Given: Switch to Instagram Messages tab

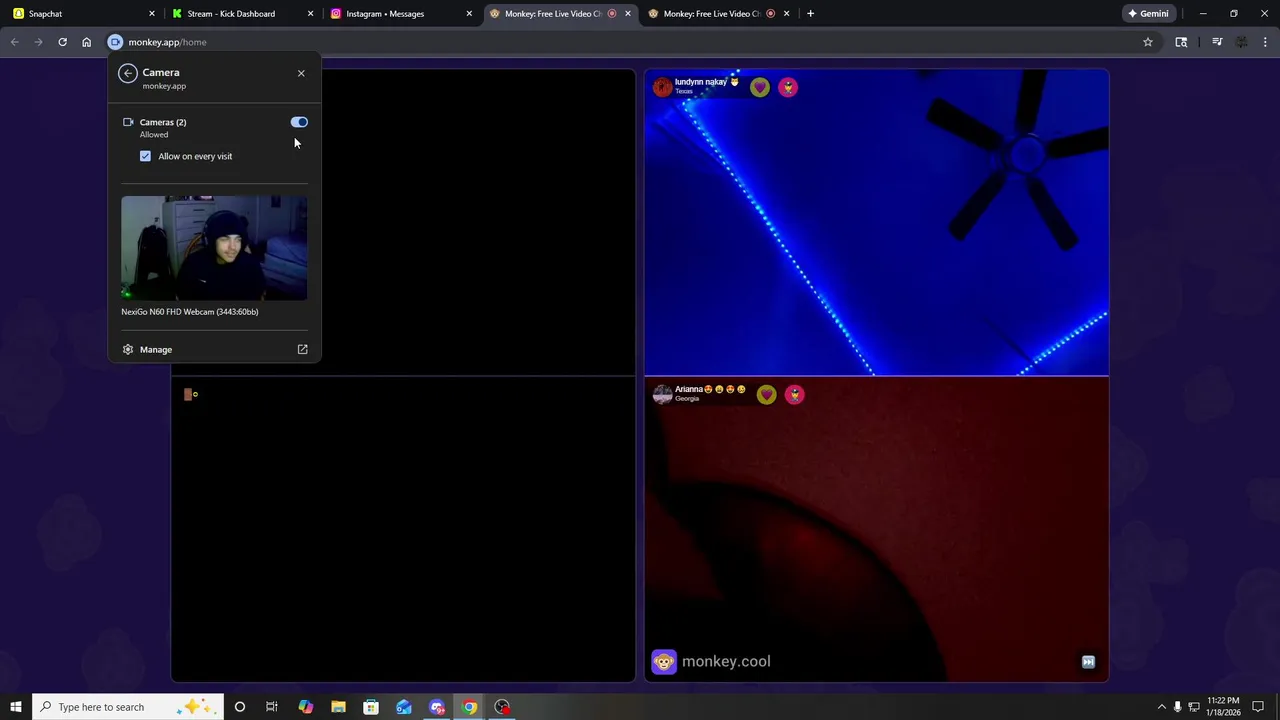Looking at the screenshot, I should point(400,14).
